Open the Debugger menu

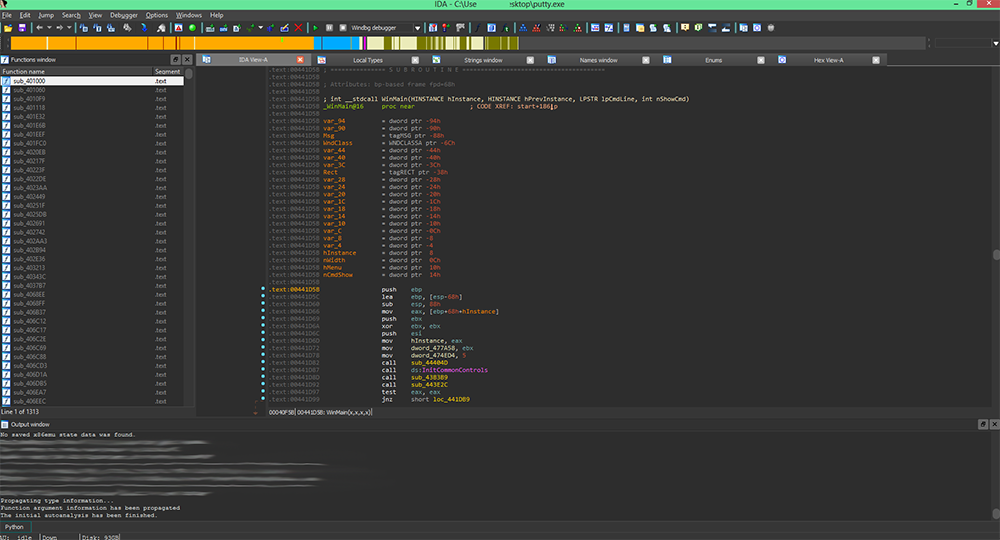point(124,15)
